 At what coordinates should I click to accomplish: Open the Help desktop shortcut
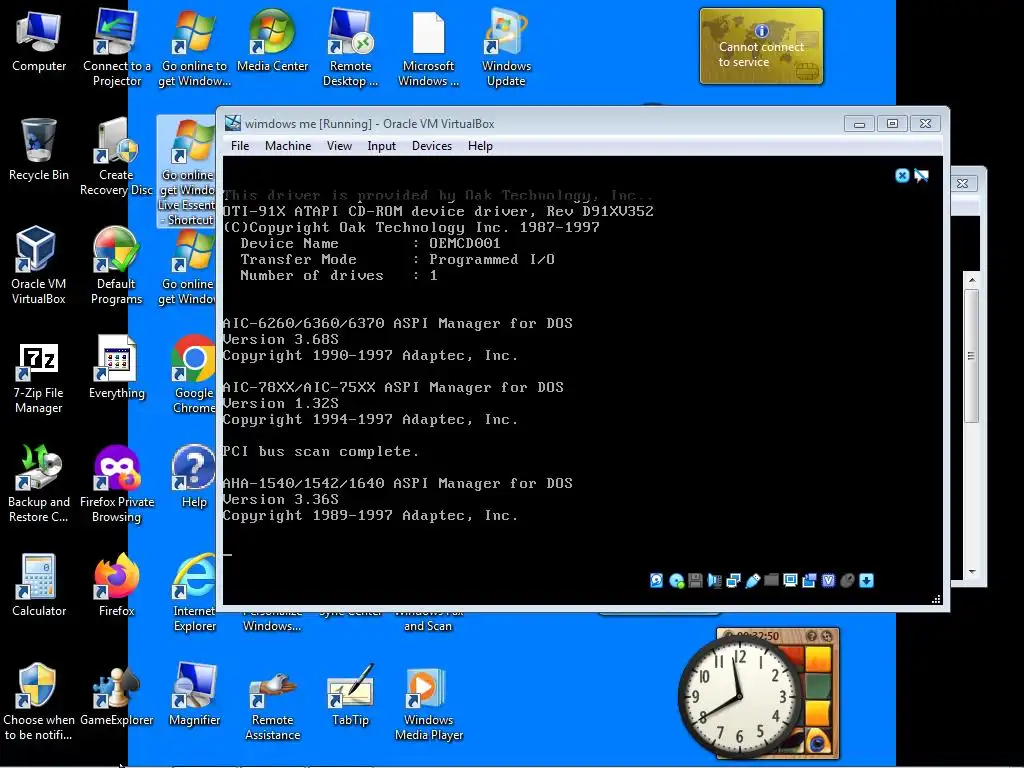click(194, 477)
